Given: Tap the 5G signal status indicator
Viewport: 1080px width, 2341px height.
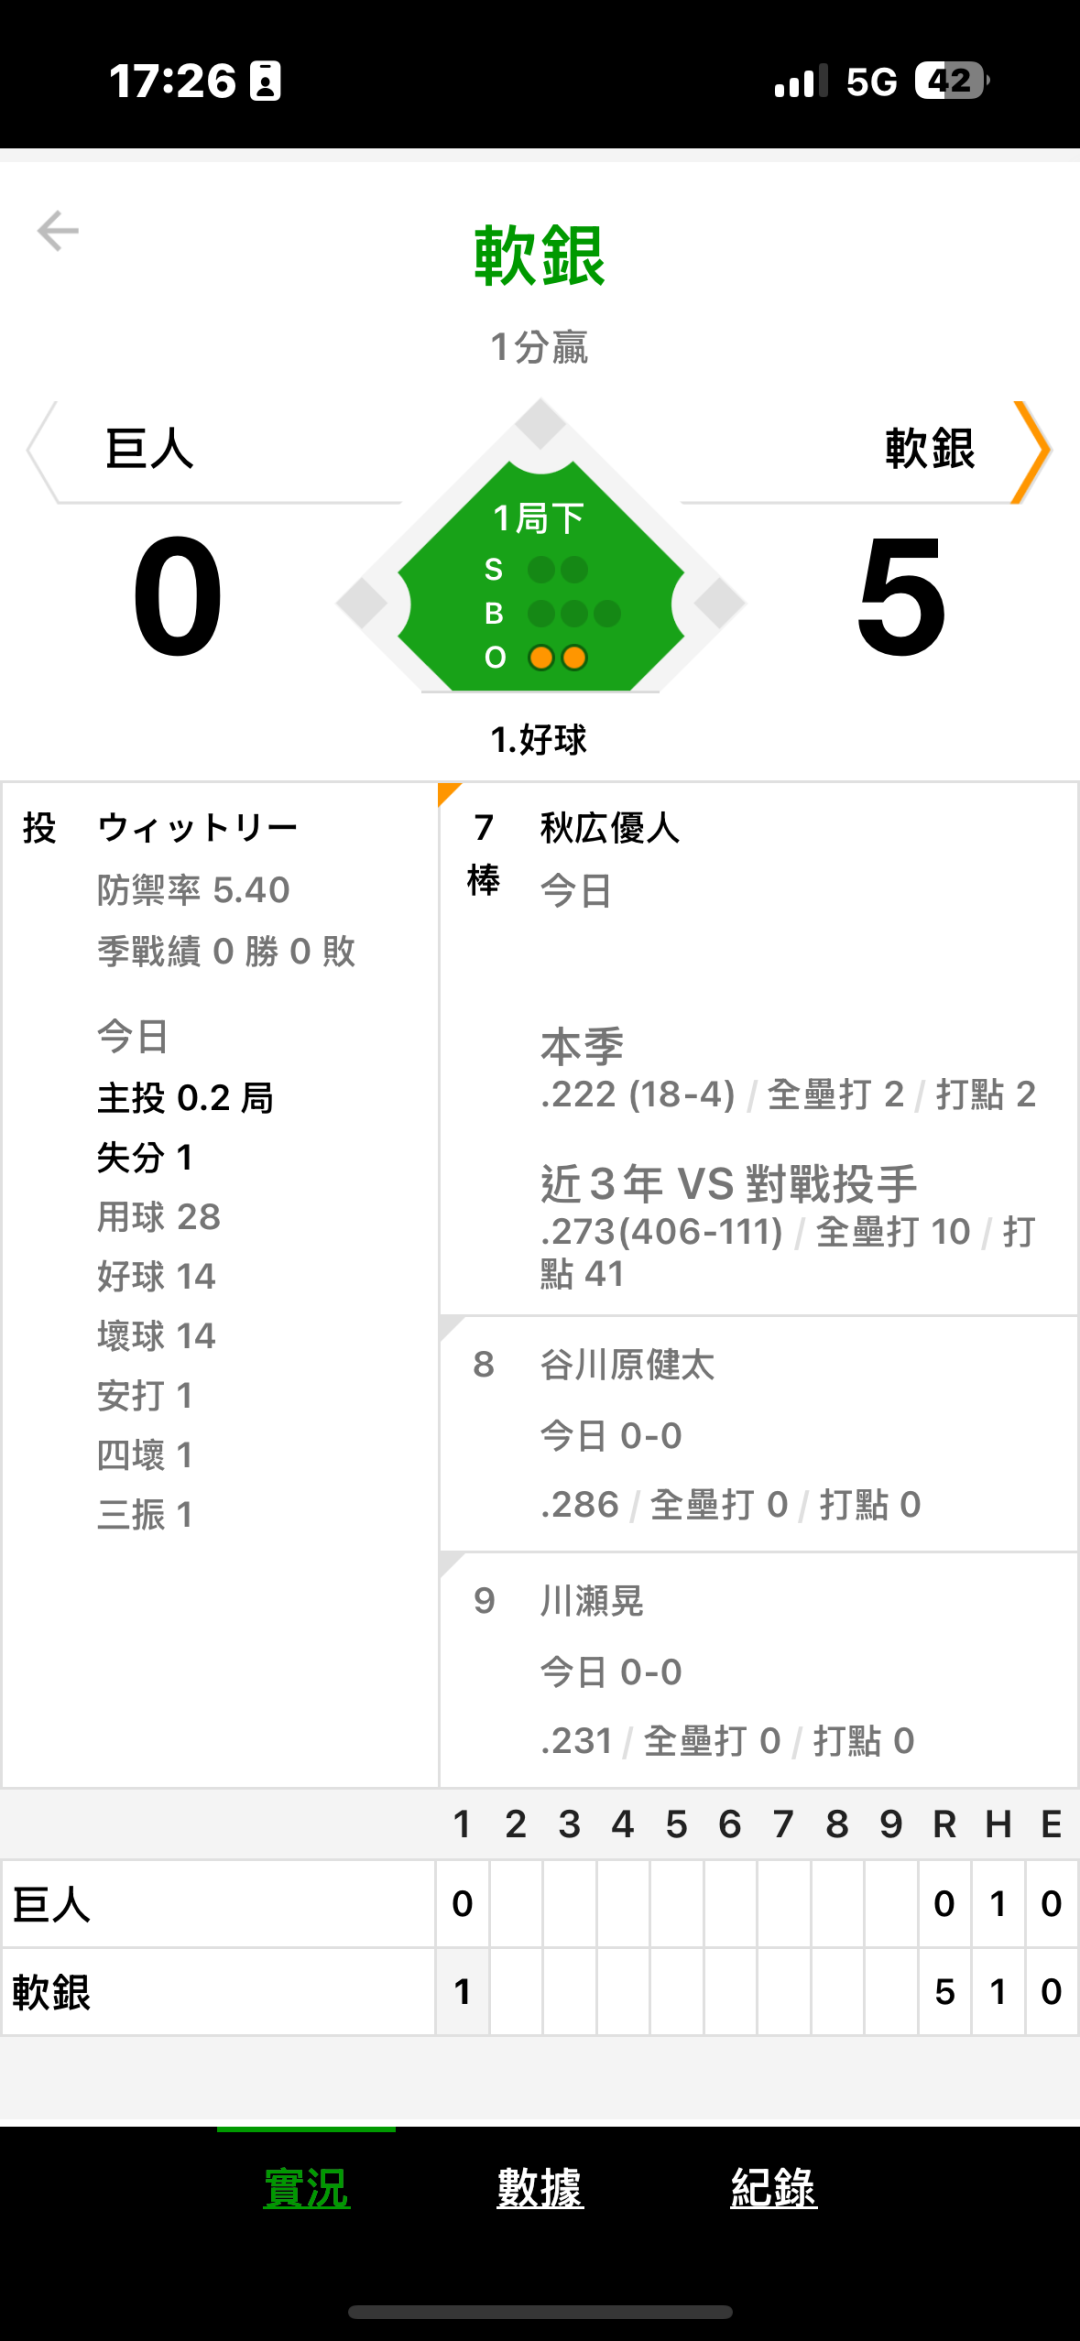Looking at the screenshot, I should point(871,82).
